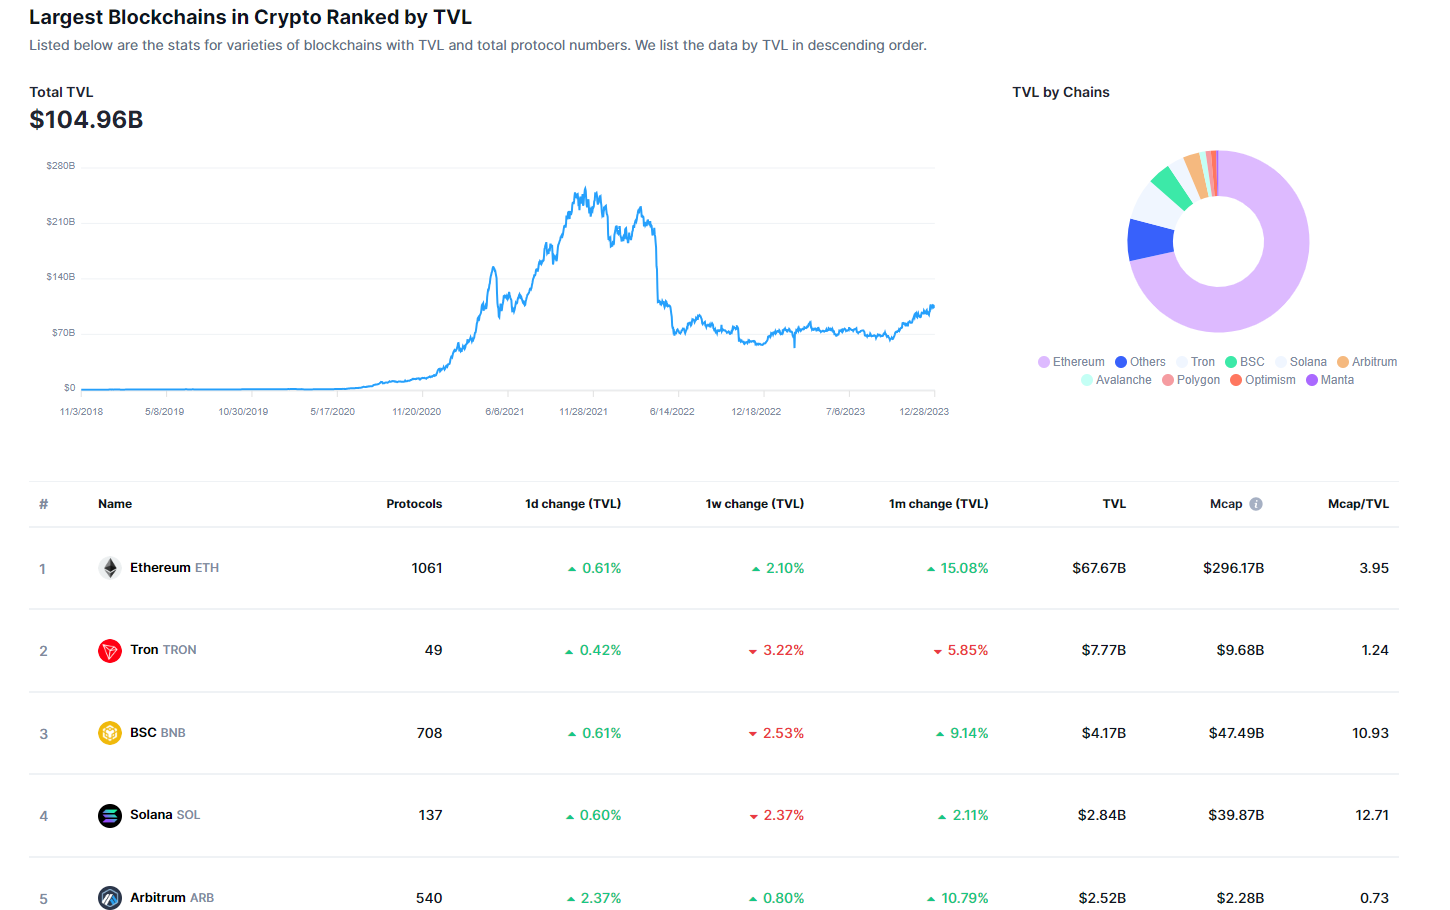This screenshot has width=1450, height=910.
Task: Sort table by # rank column header
Action: pos(43,504)
